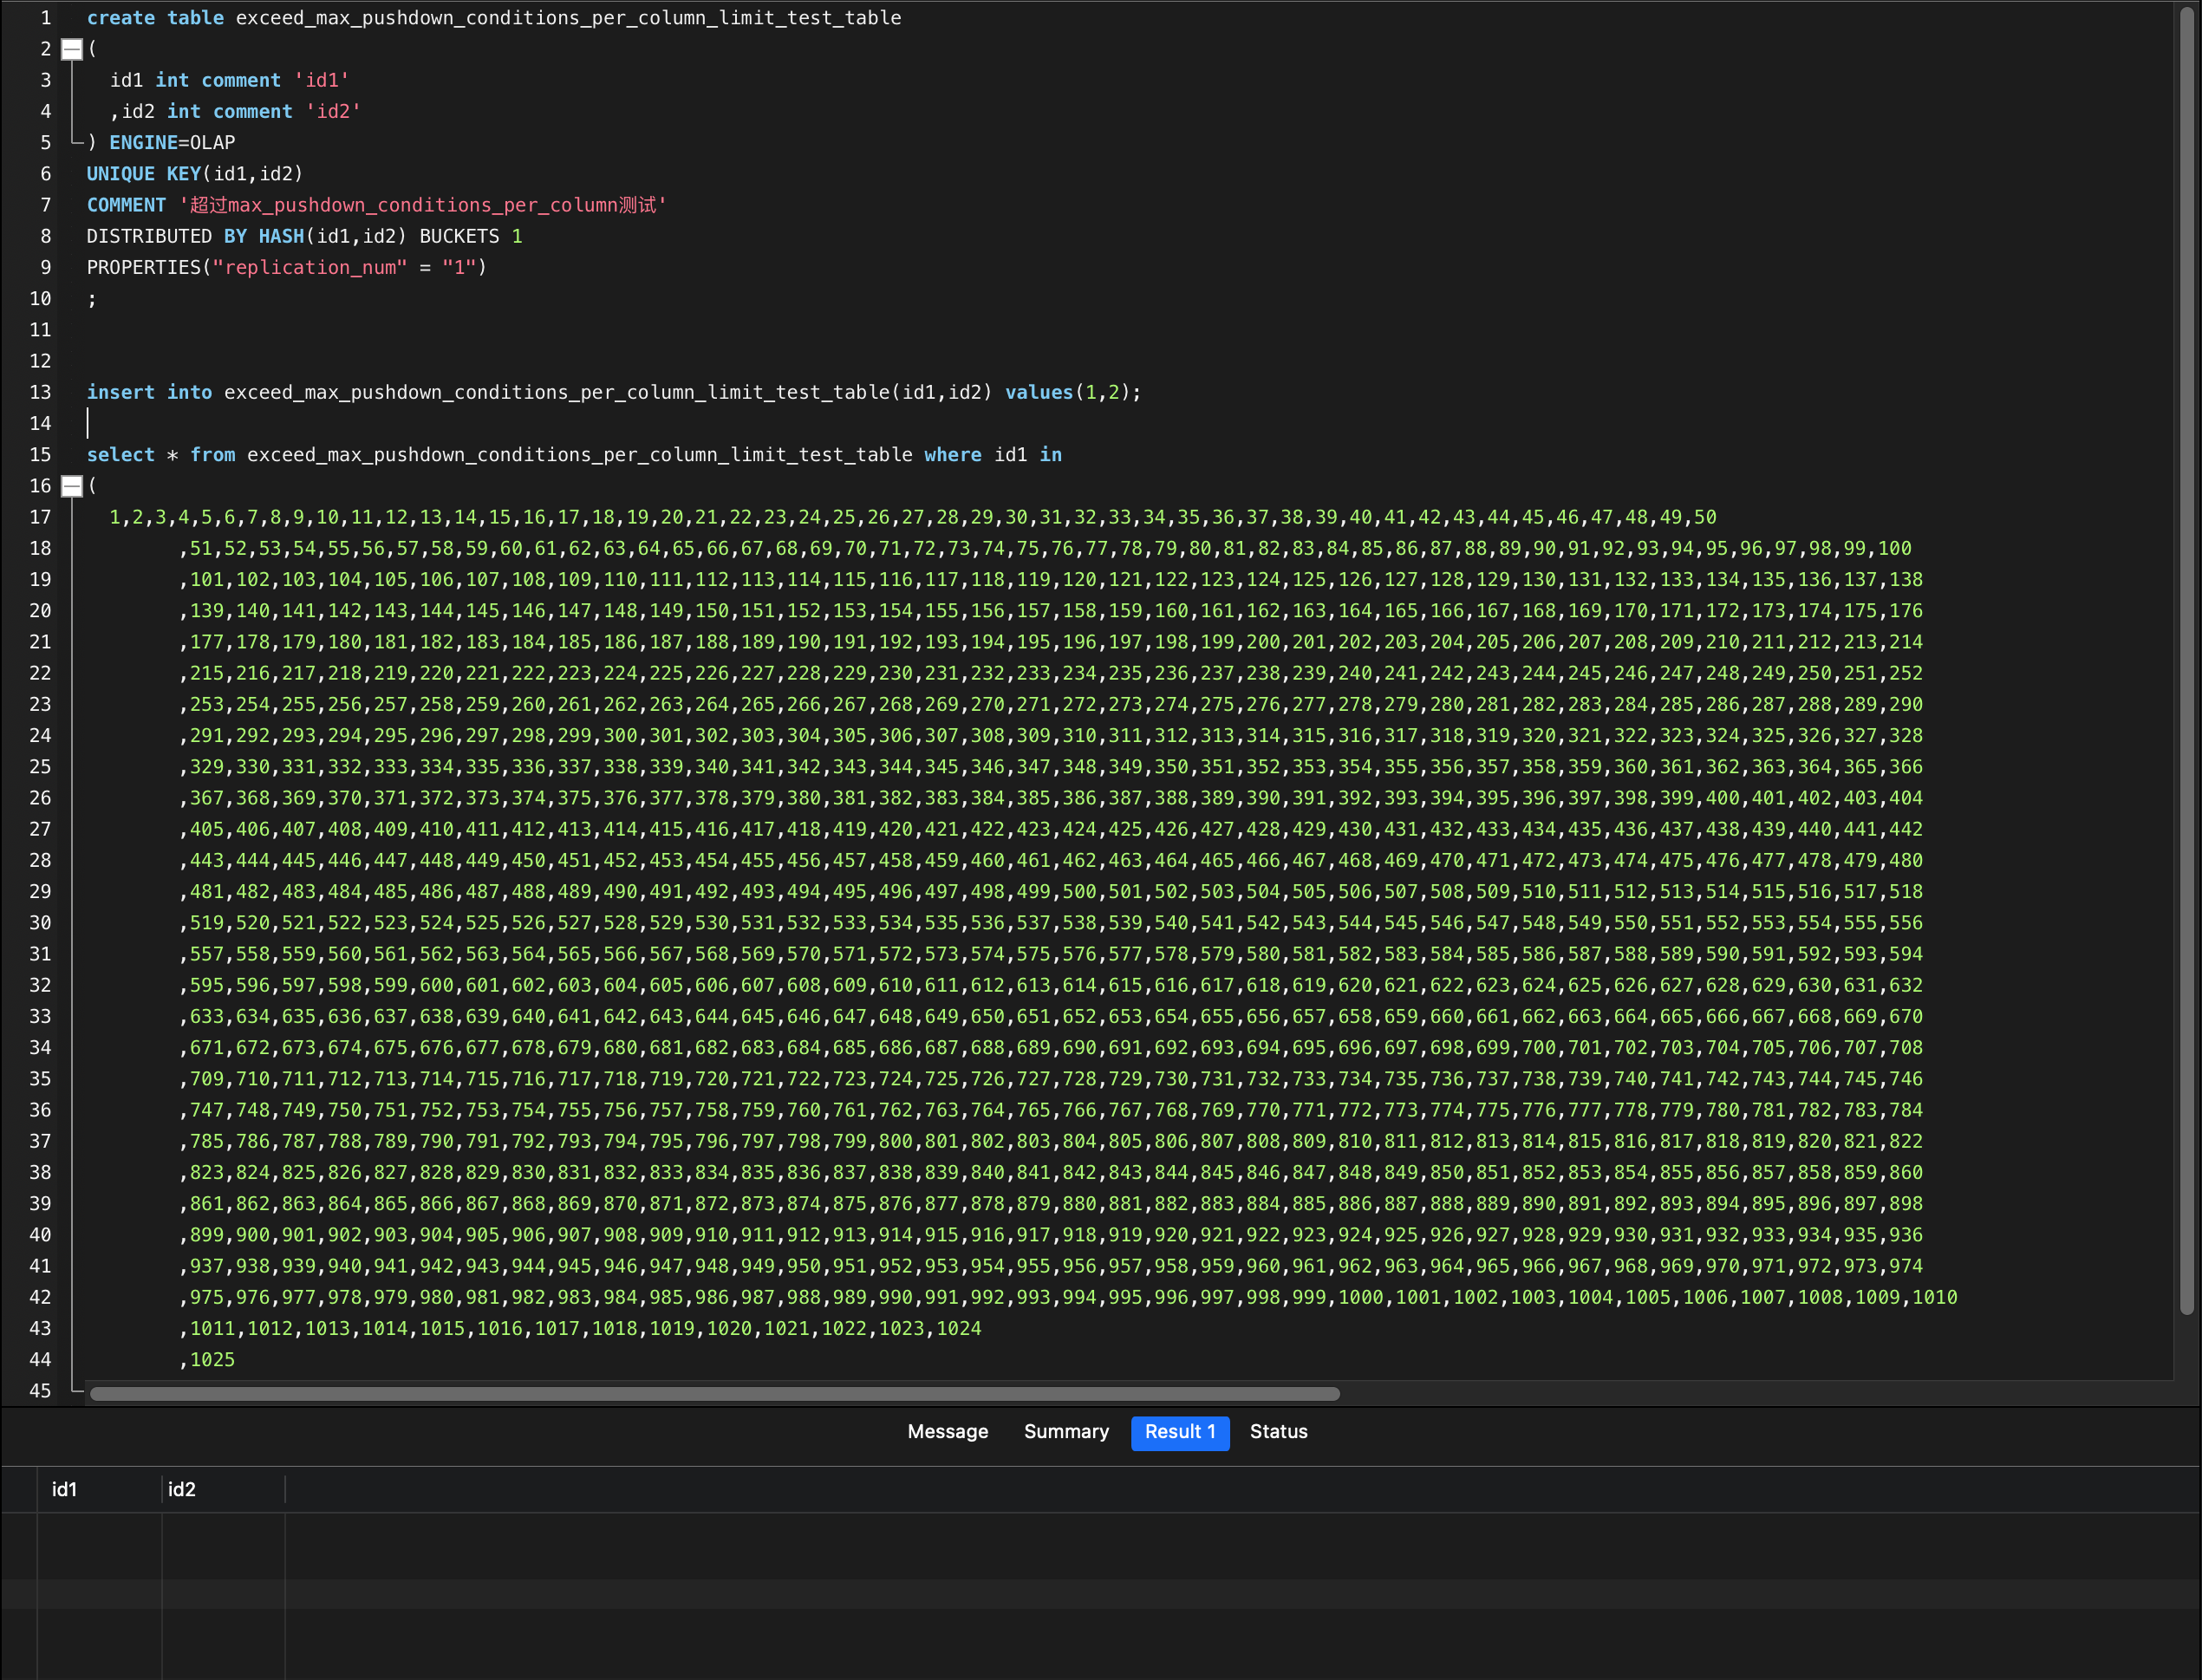The image size is (2202, 1680).
Task: Click the value 1025 on line 44
Action: 212,1360
